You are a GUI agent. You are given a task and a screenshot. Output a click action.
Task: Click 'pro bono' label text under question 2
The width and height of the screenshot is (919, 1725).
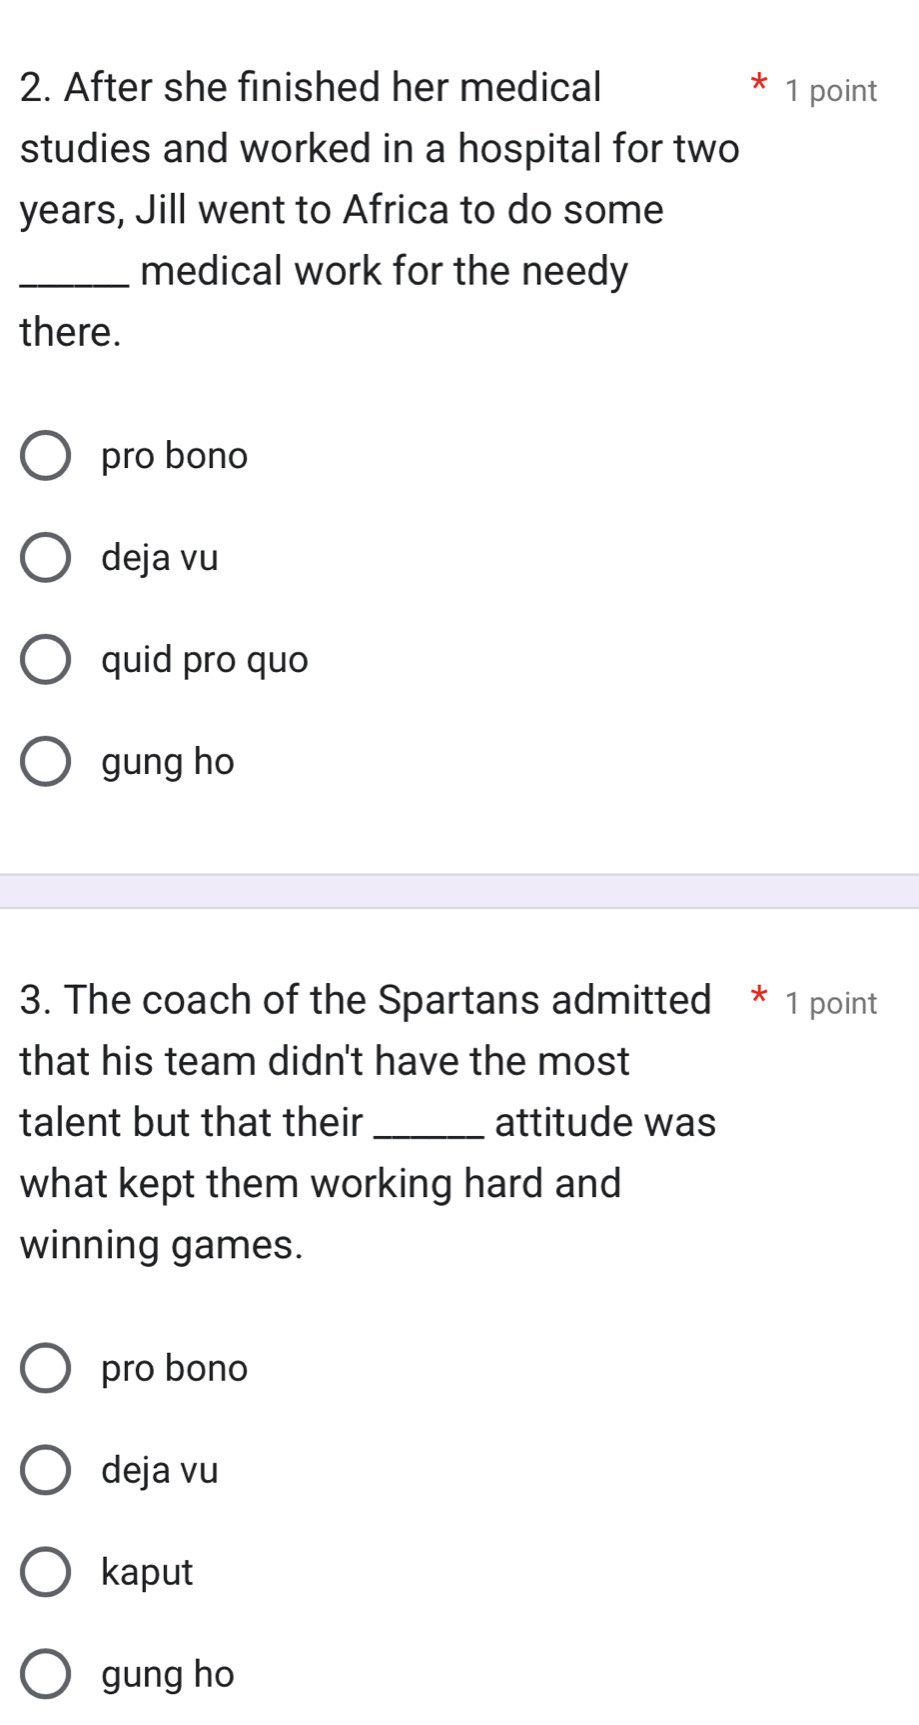175,456
